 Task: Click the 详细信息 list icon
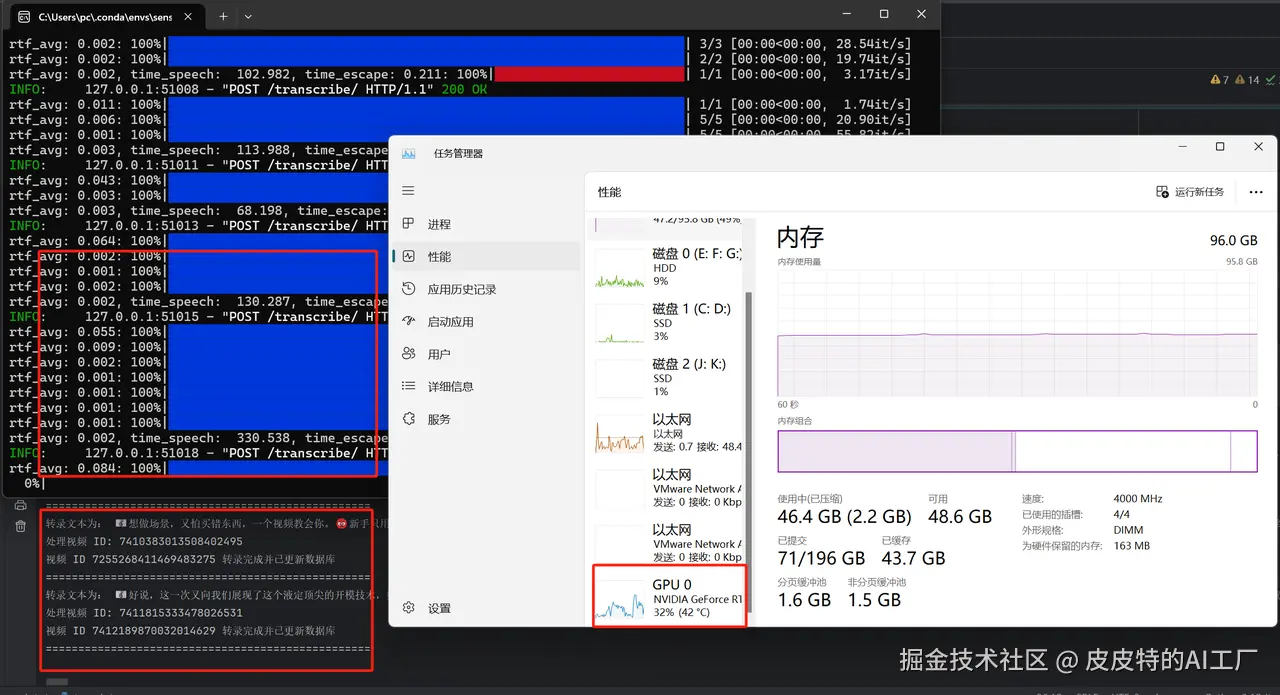[x=408, y=386]
